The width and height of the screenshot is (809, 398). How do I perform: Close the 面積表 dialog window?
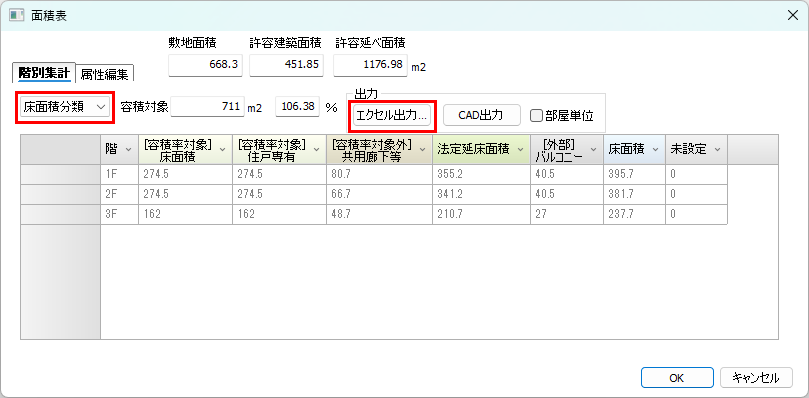click(792, 15)
